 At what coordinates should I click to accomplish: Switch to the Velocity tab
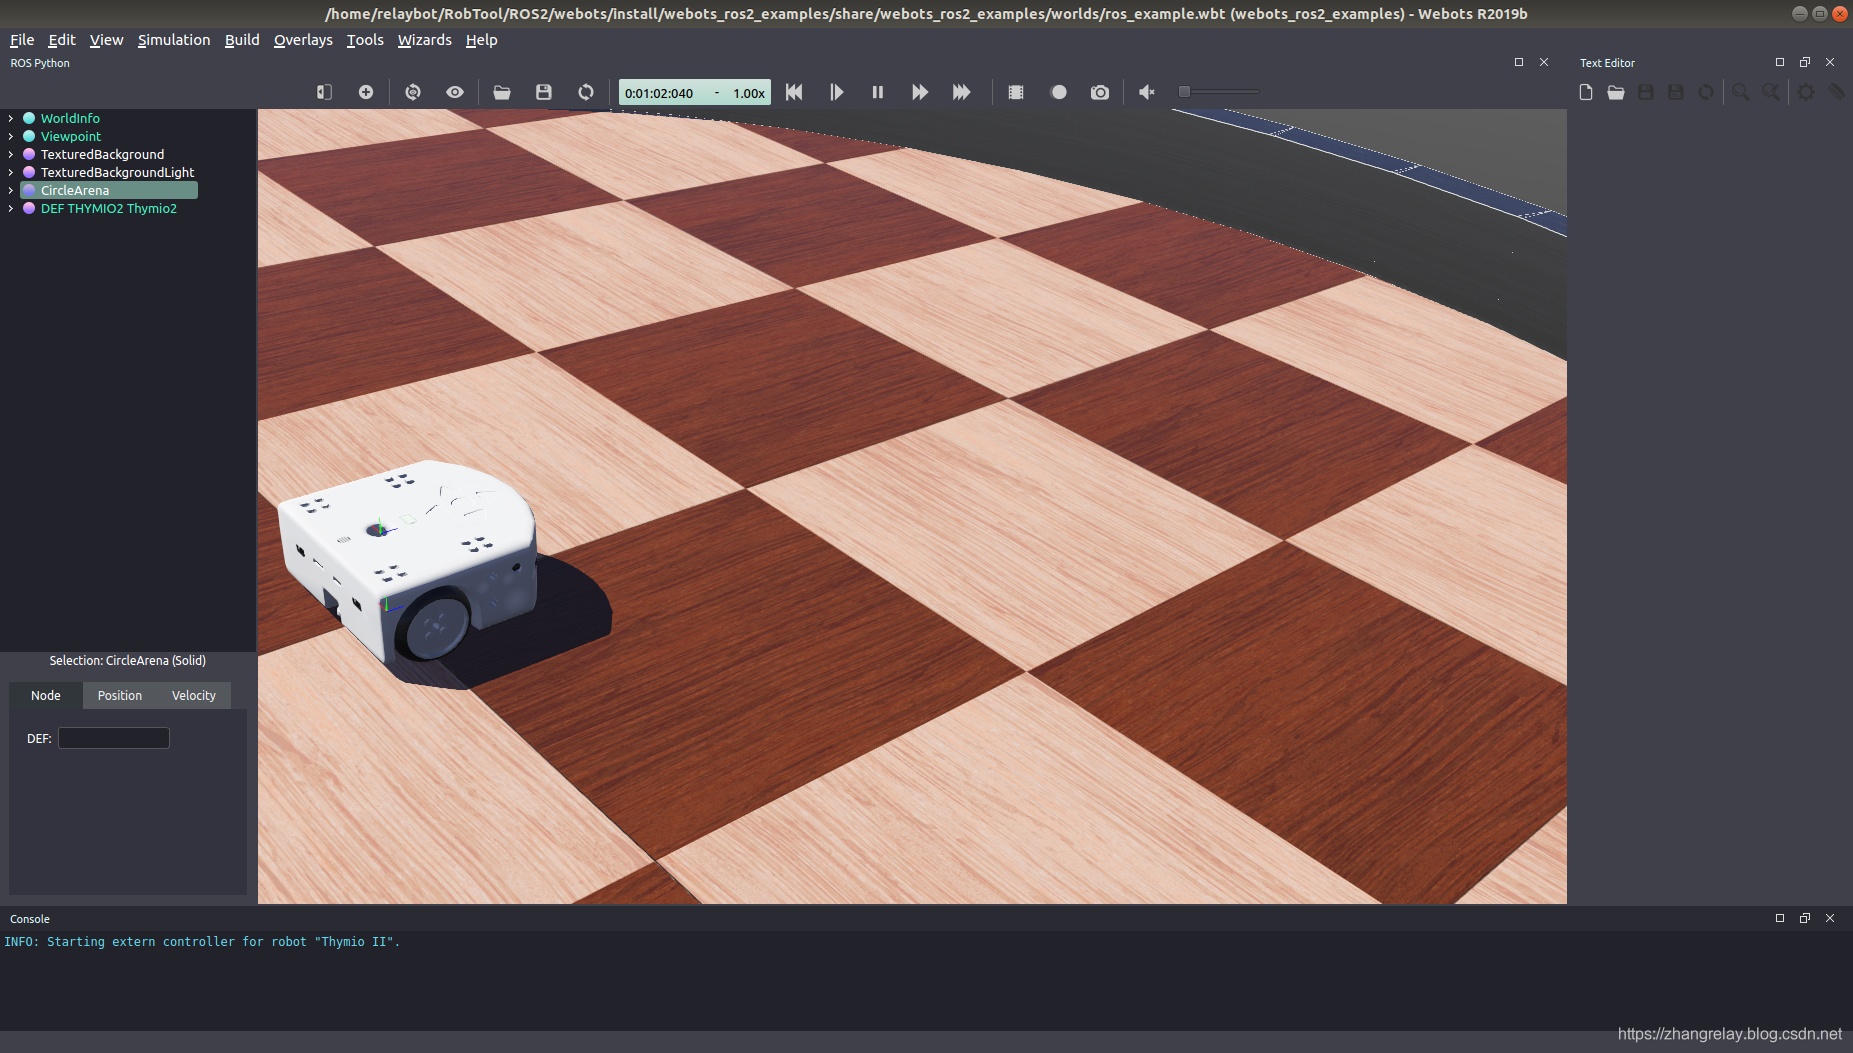pos(194,695)
